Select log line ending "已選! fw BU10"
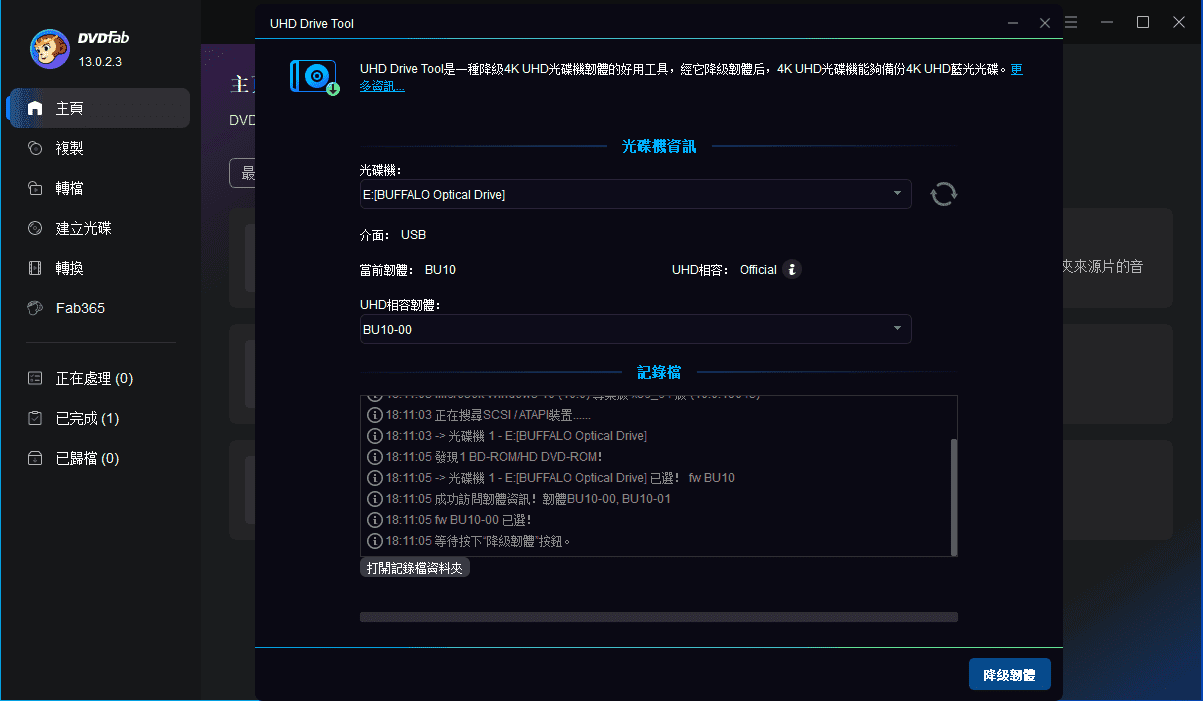 pyautogui.click(x=551, y=478)
